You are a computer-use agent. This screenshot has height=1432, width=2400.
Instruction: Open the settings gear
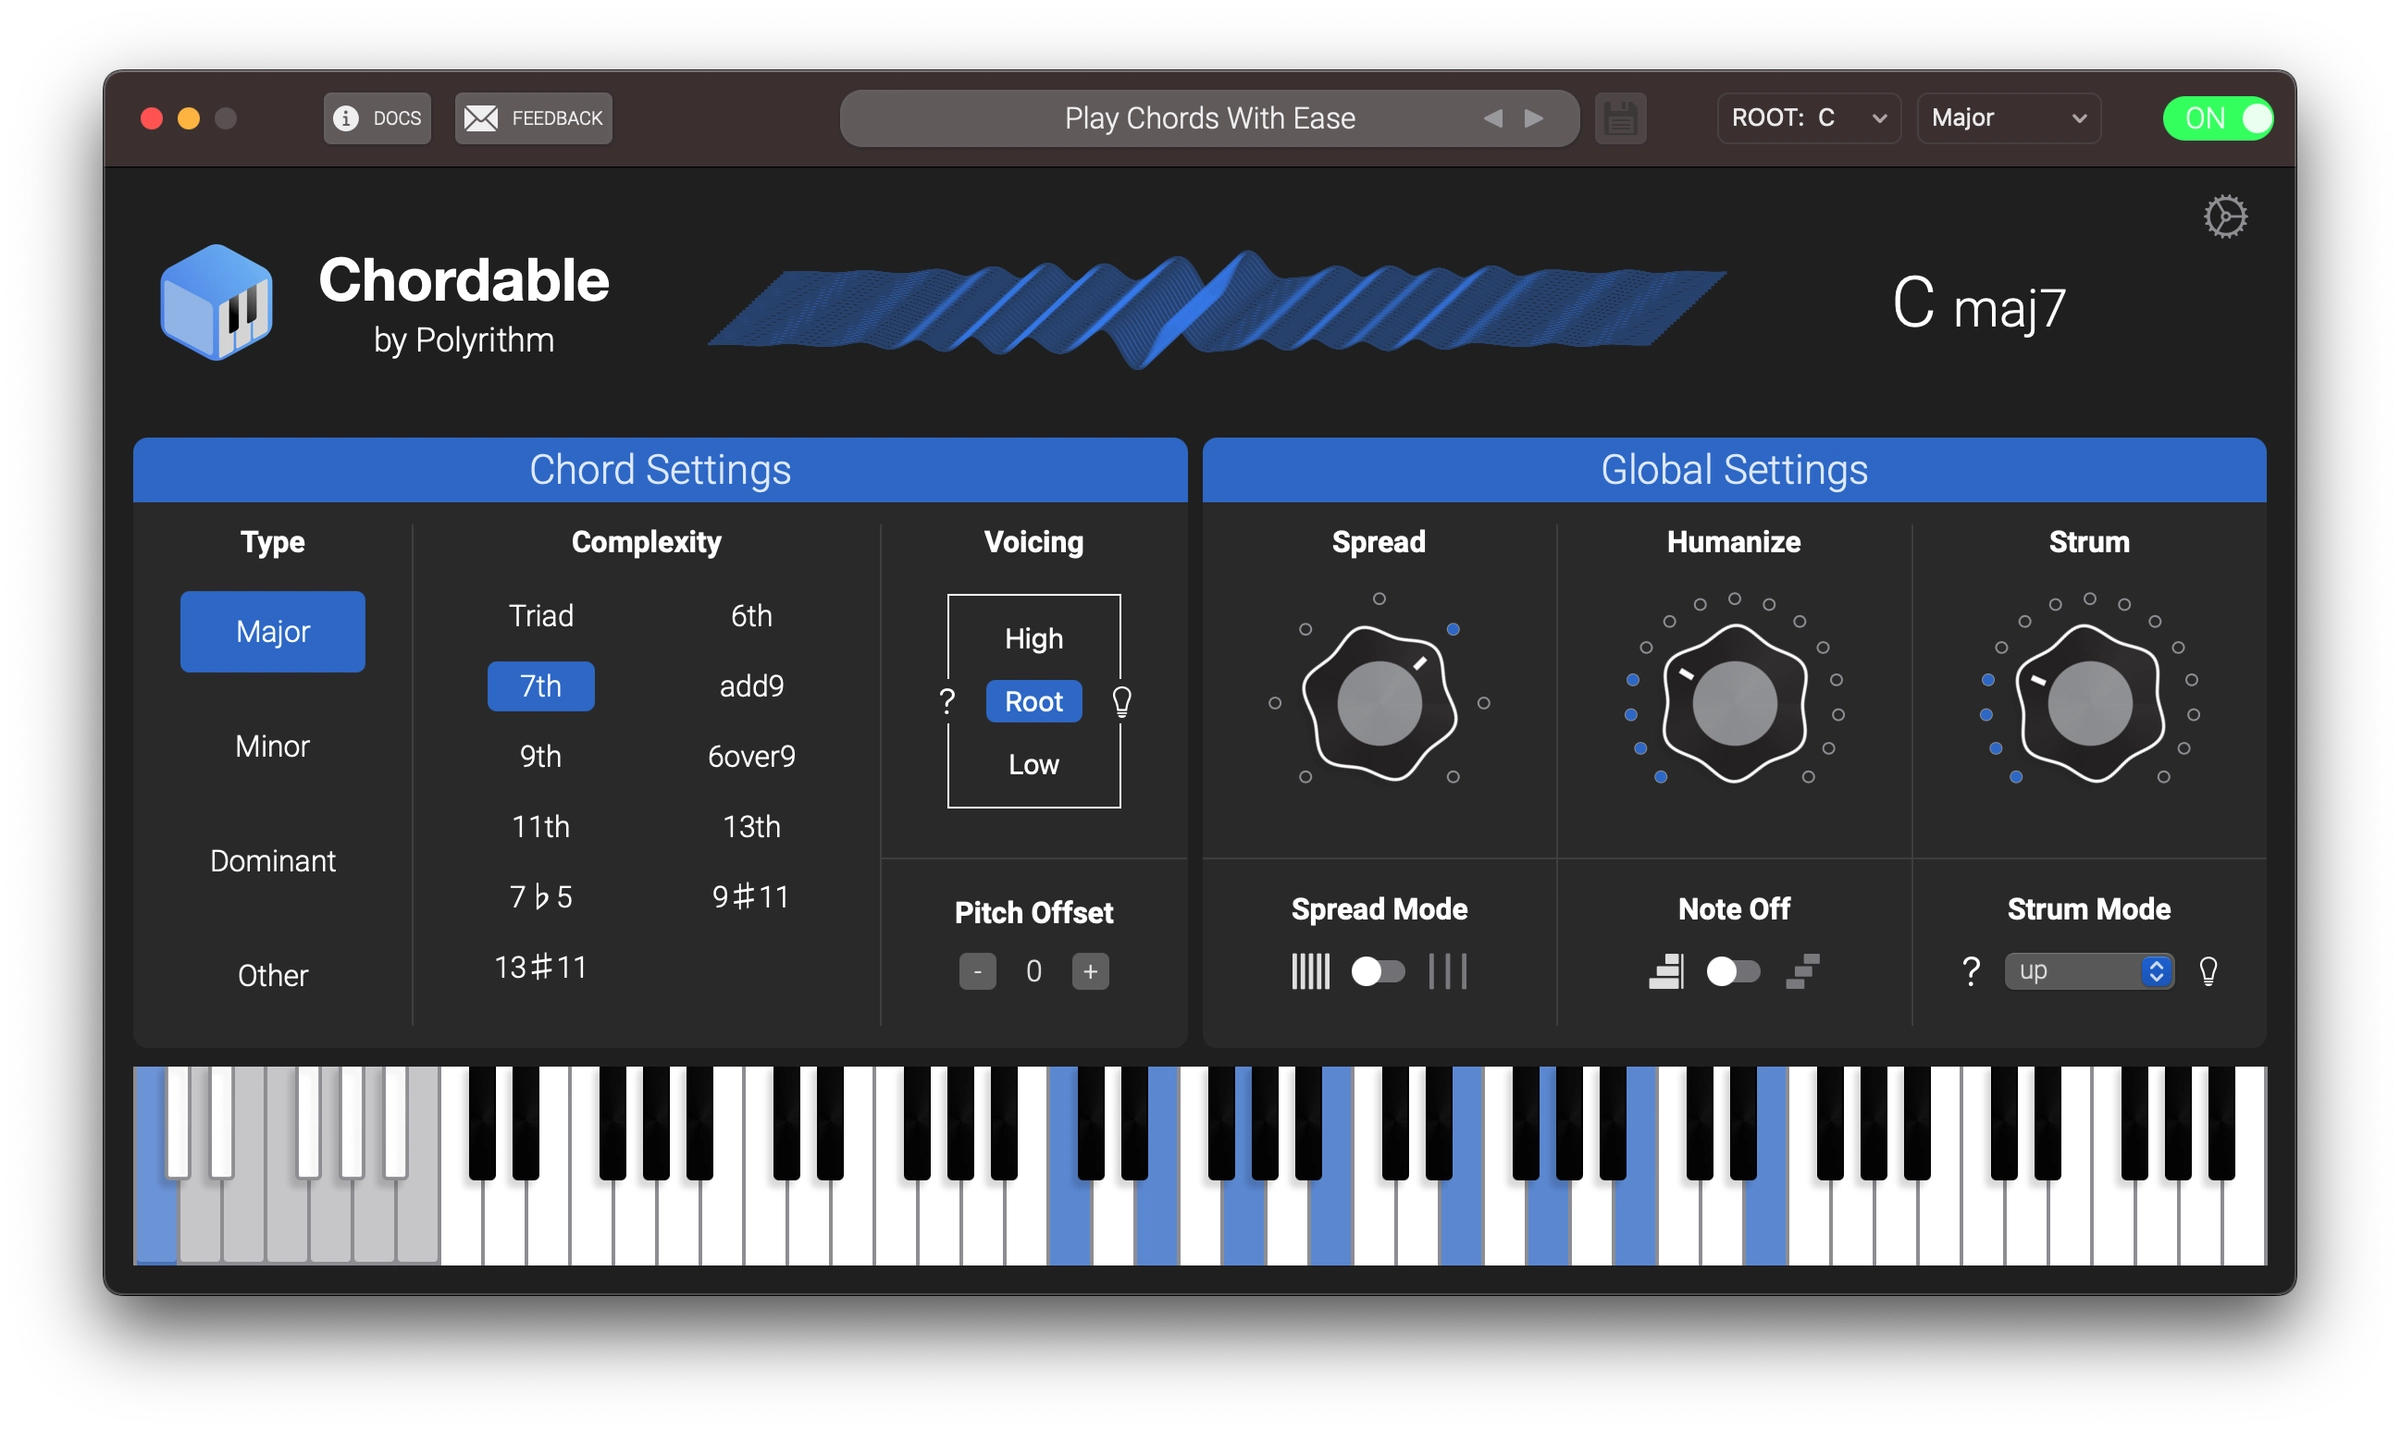pos(2227,216)
